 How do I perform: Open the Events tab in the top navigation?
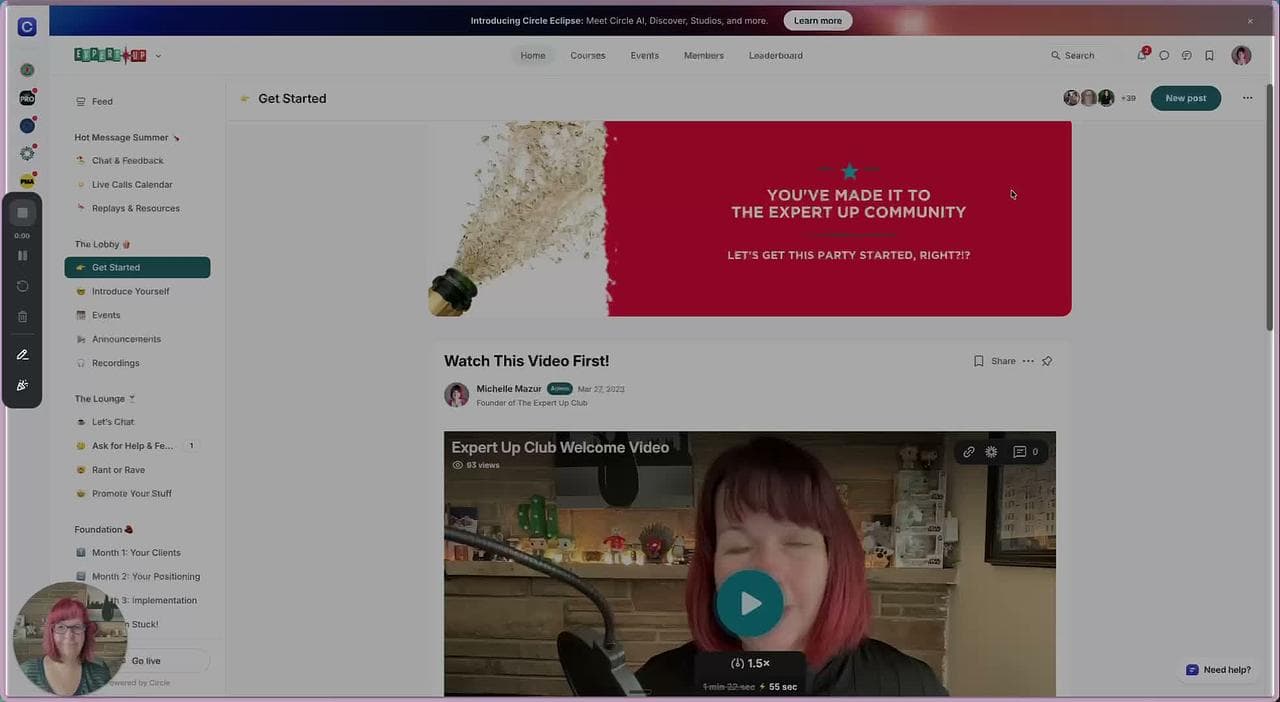(644, 56)
